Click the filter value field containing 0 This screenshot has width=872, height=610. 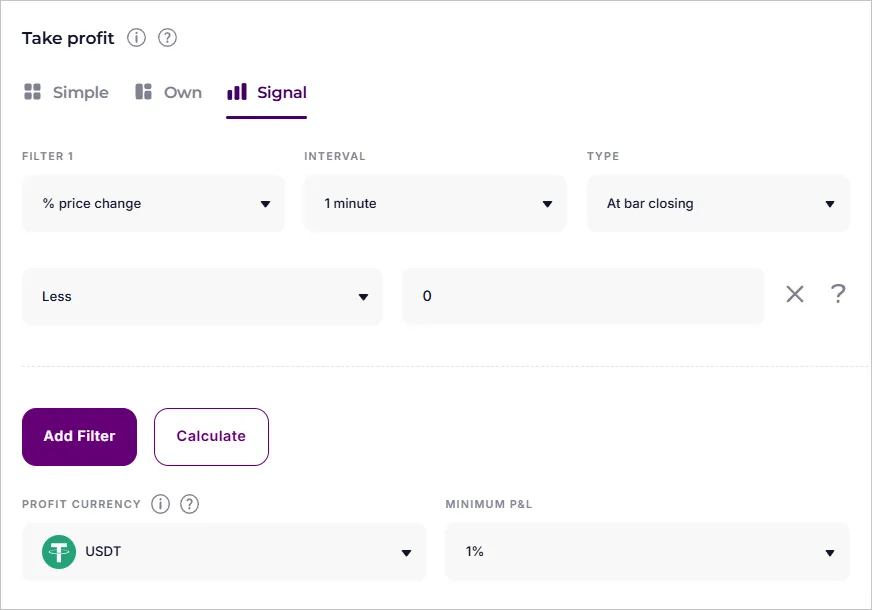pyautogui.click(x=583, y=296)
